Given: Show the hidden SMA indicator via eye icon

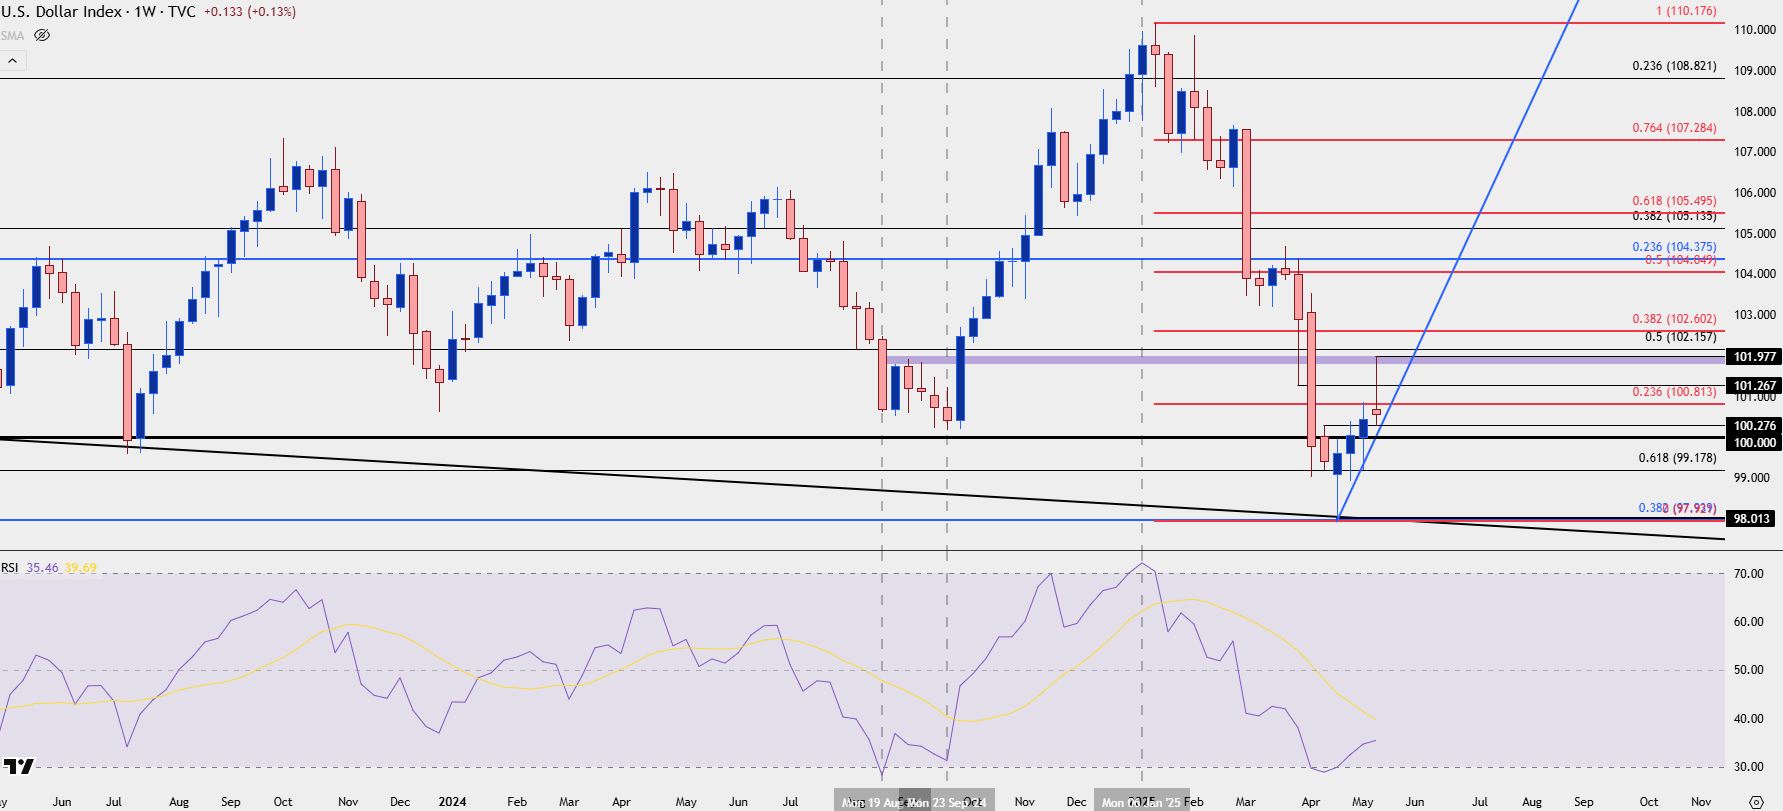Looking at the screenshot, I should 42,35.
